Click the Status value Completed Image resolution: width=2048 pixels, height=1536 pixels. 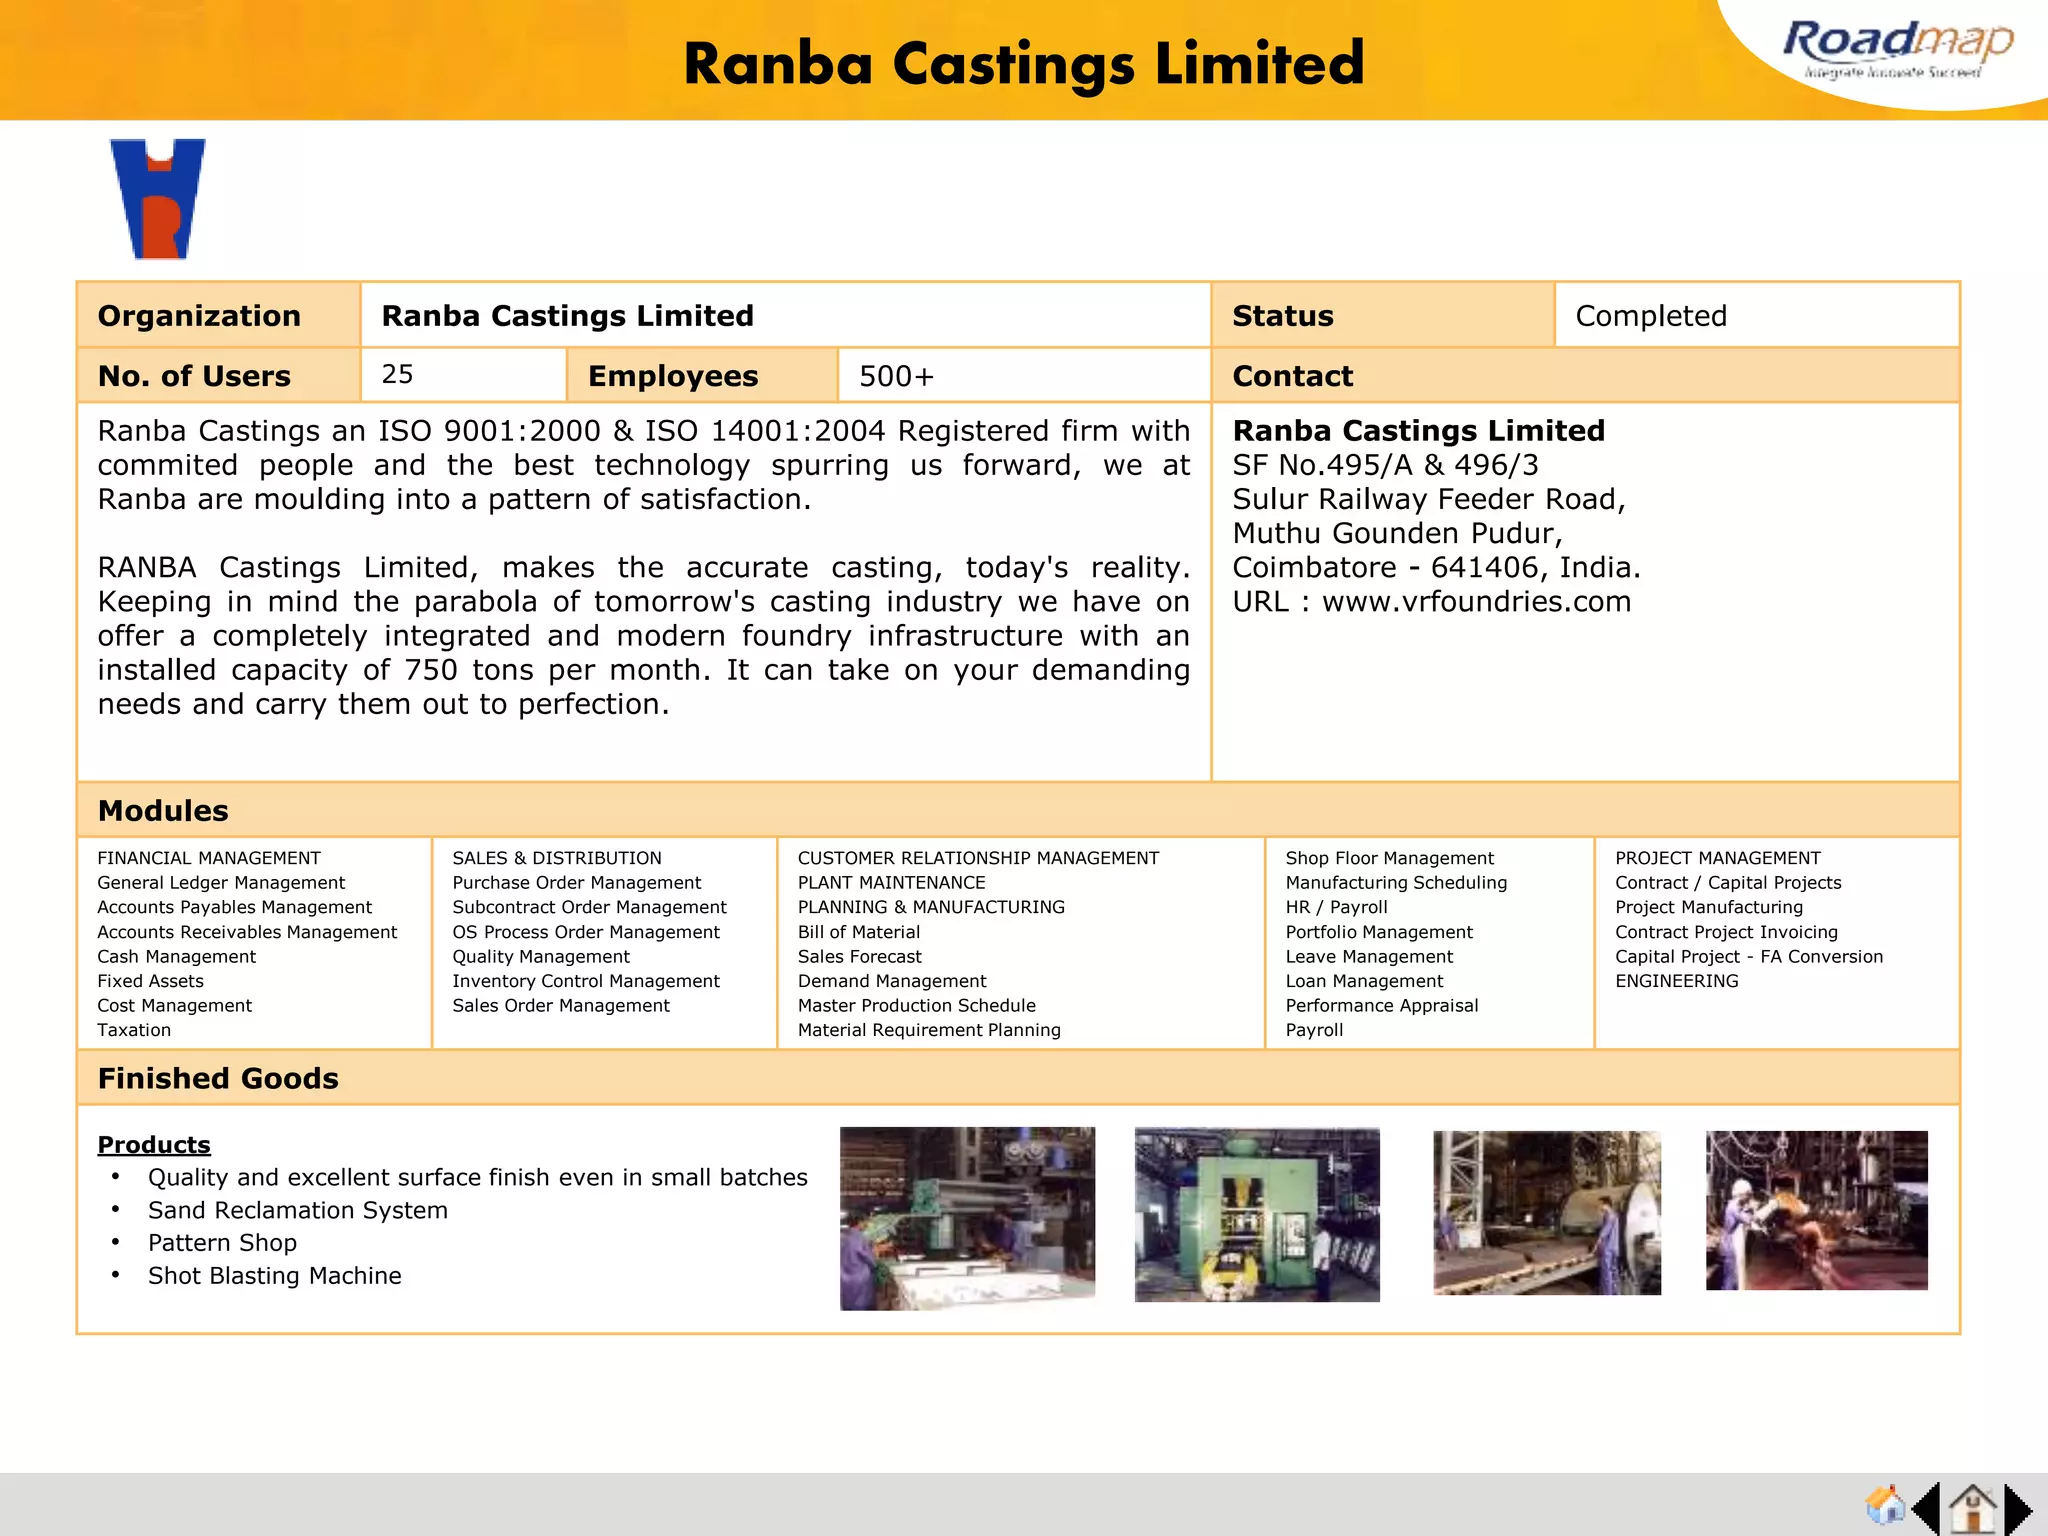[1651, 316]
